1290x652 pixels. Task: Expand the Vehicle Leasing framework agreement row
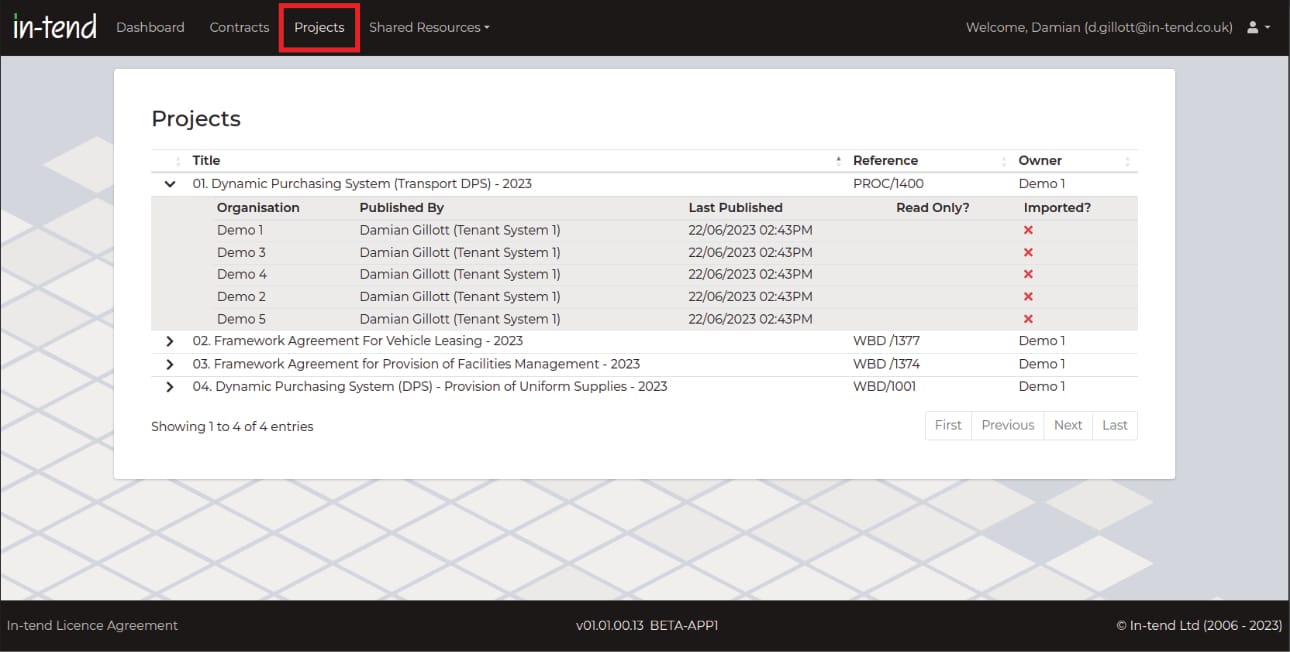(x=169, y=341)
